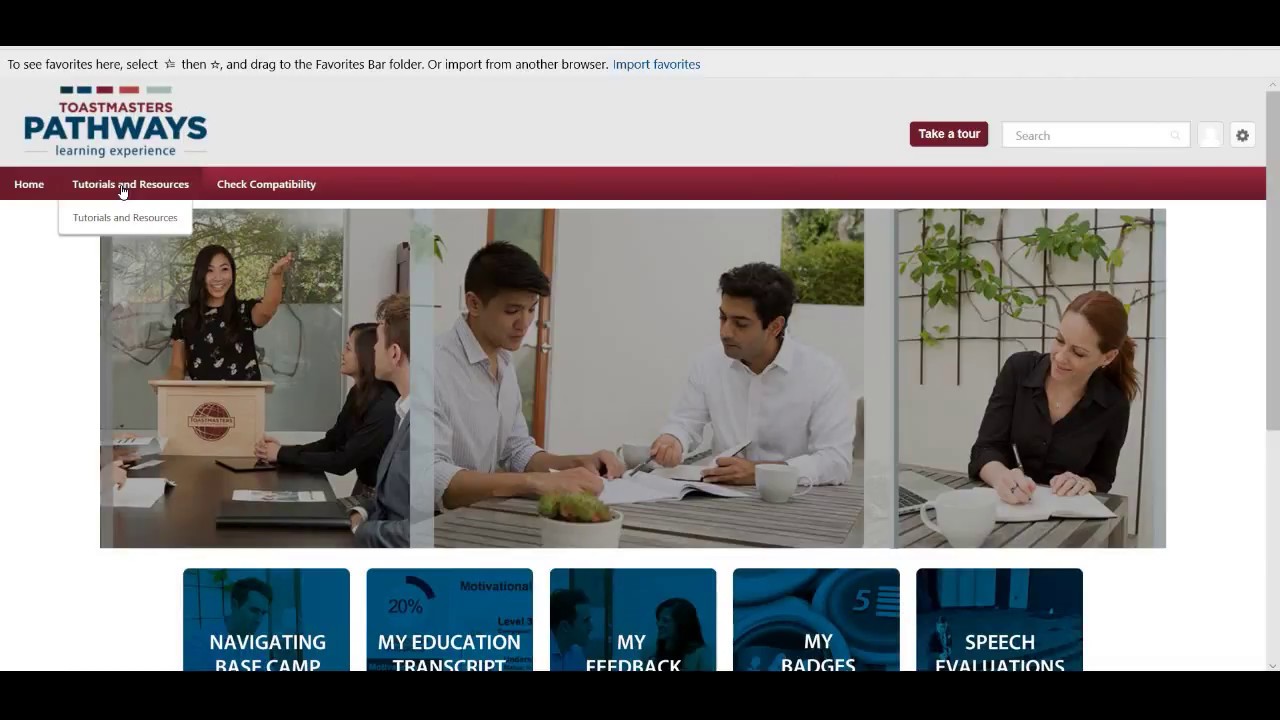Click the user profile avatar icon
This screenshot has height=720, width=1280.
click(1210, 135)
